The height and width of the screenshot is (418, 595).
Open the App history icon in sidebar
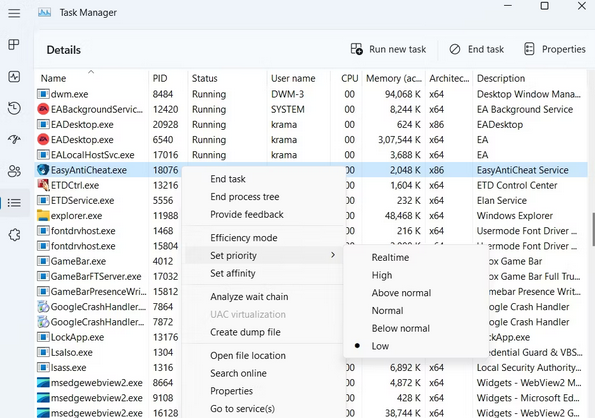click(x=14, y=108)
